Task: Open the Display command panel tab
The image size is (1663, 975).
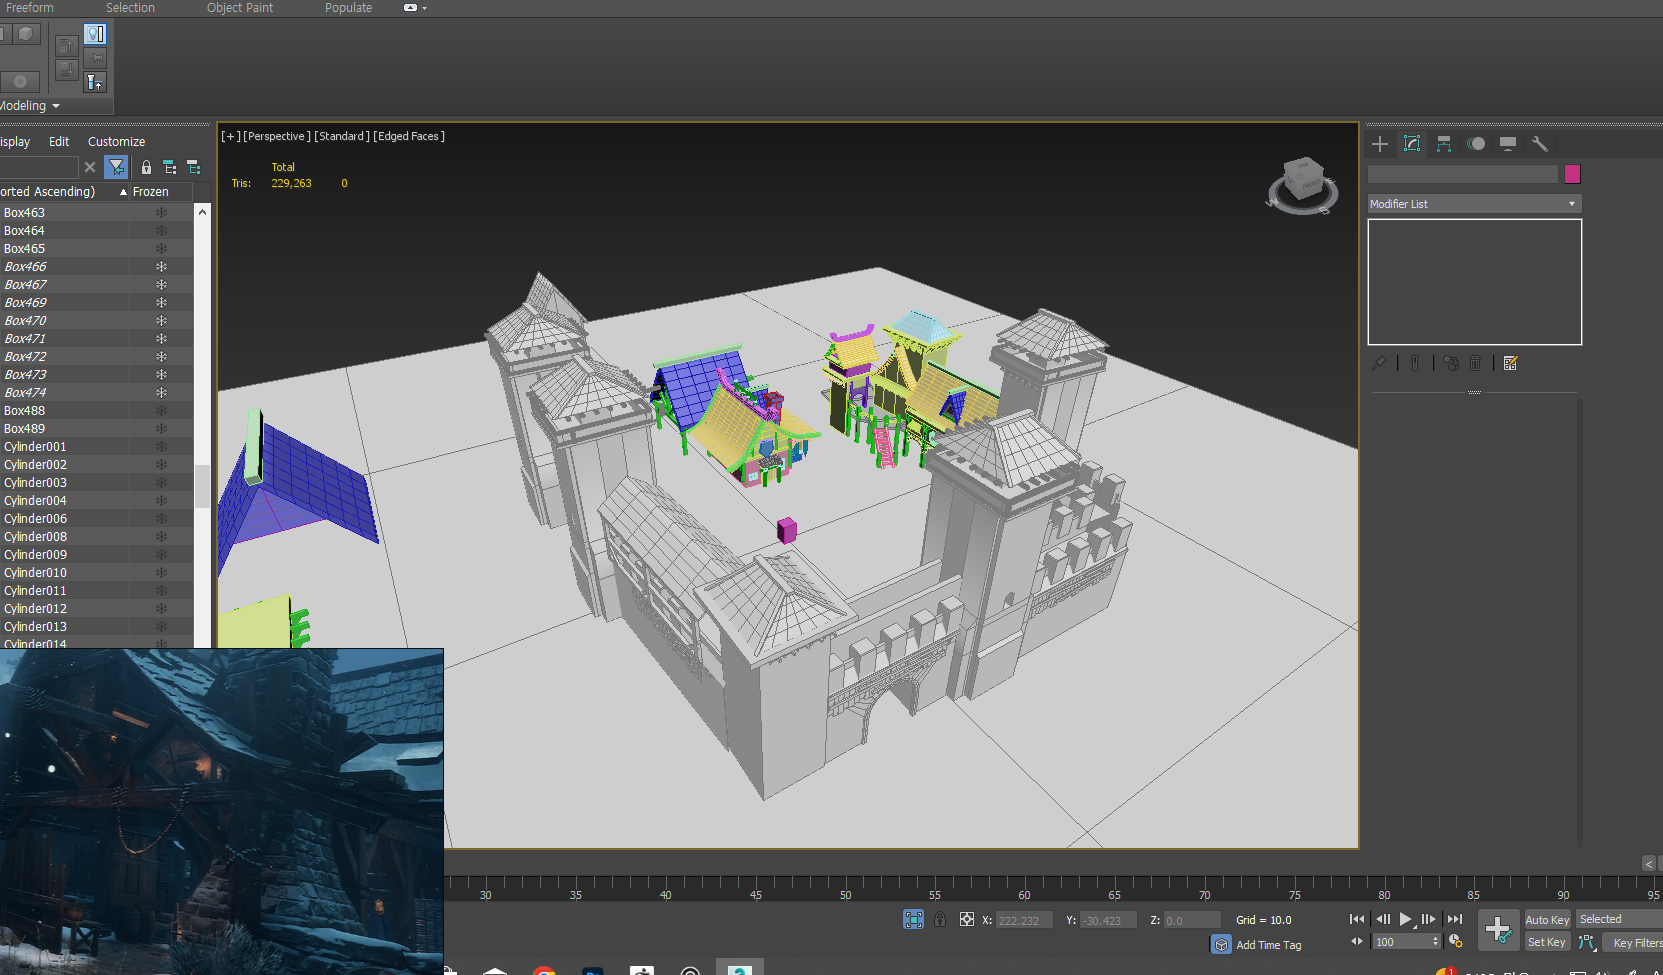Action: pos(1508,144)
